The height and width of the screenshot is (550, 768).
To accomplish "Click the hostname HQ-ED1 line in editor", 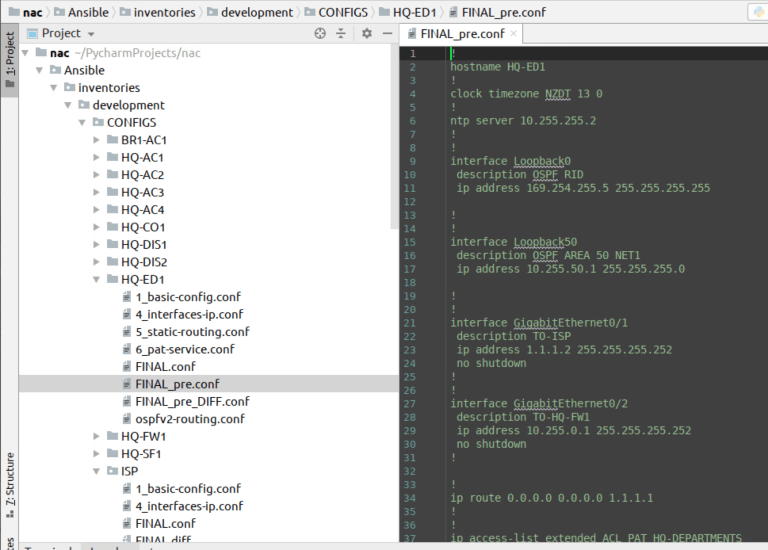I will [x=498, y=67].
